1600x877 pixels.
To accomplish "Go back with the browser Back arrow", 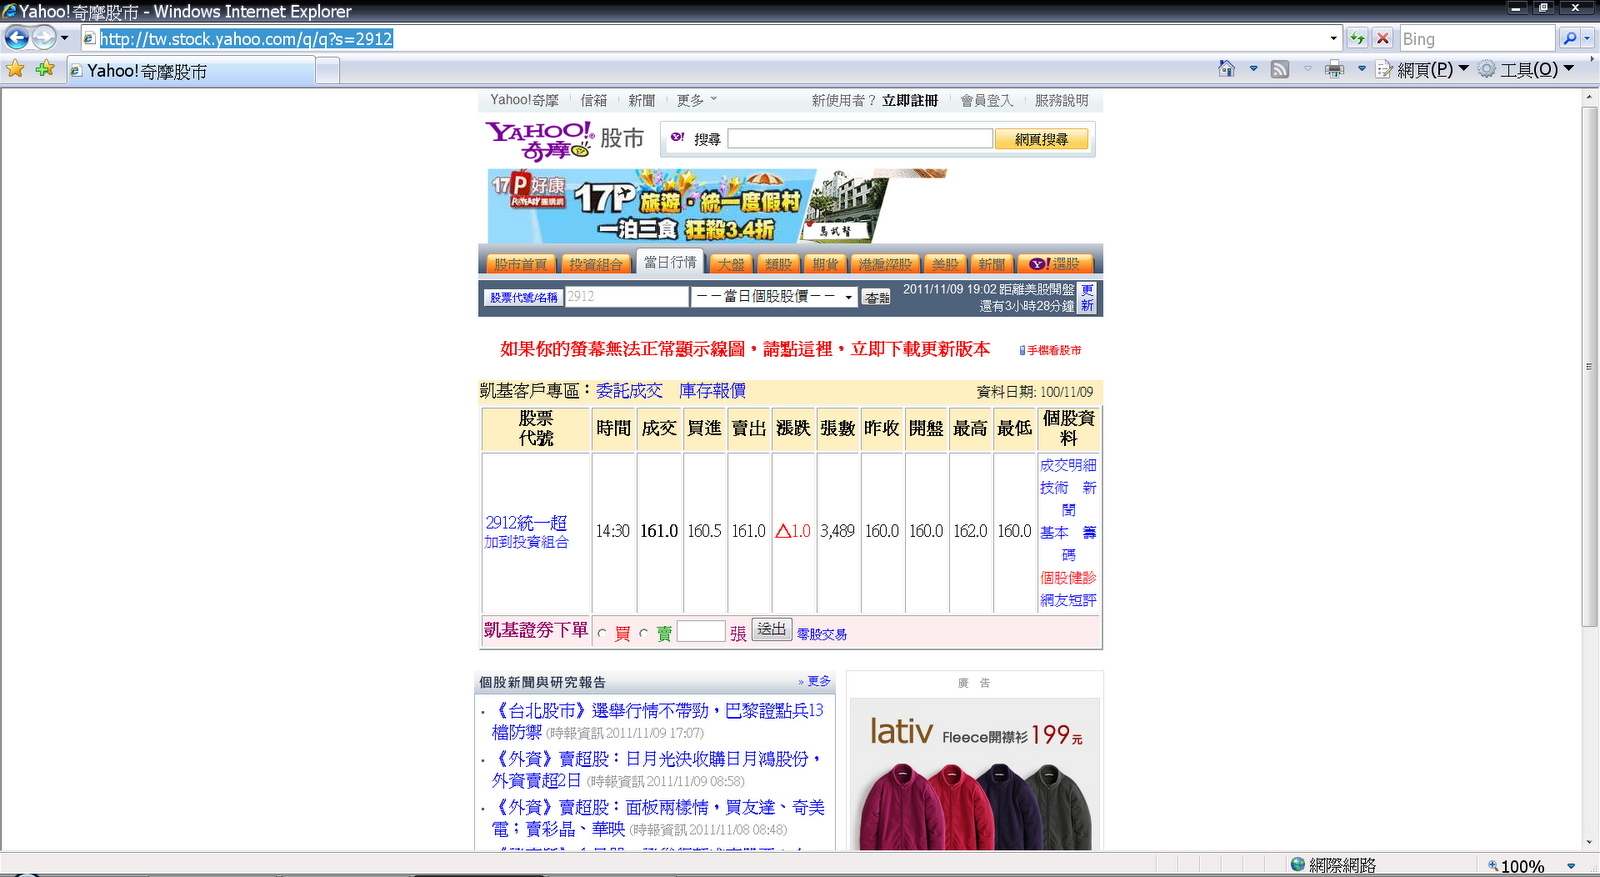I will pyautogui.click(x=17, y=39).
